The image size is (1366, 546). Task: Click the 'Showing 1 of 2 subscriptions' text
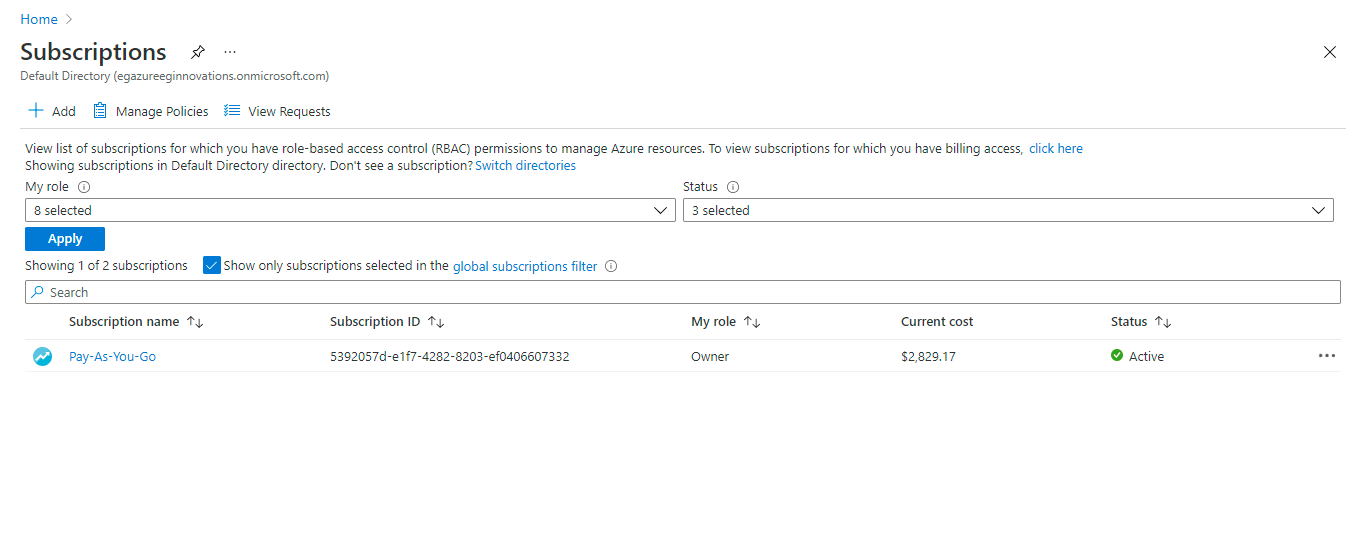point(106,266)
